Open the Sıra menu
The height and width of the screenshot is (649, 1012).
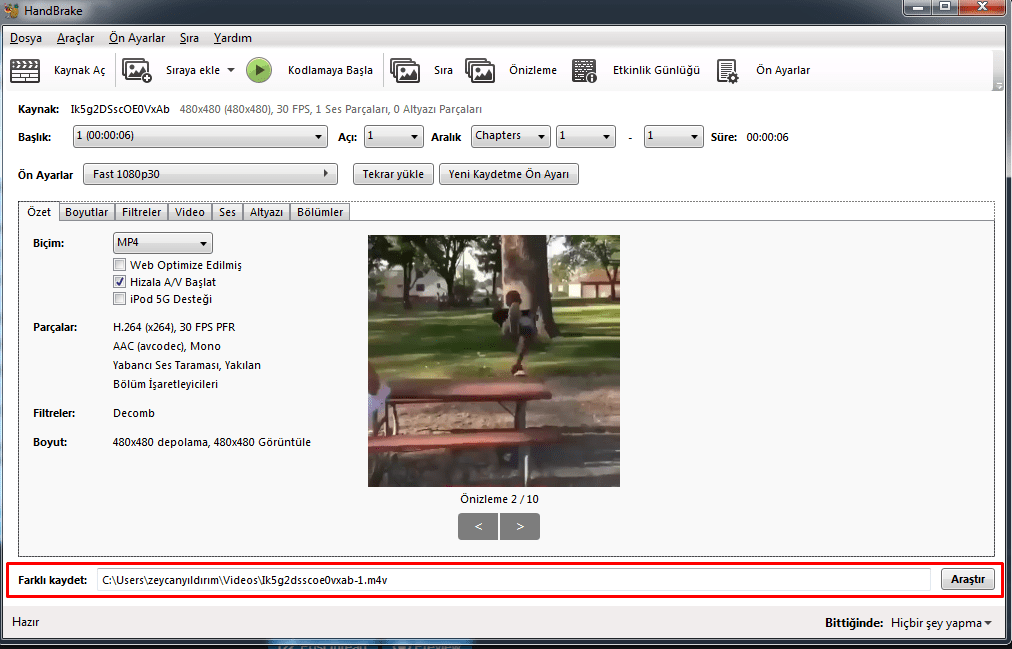[189, 38]
